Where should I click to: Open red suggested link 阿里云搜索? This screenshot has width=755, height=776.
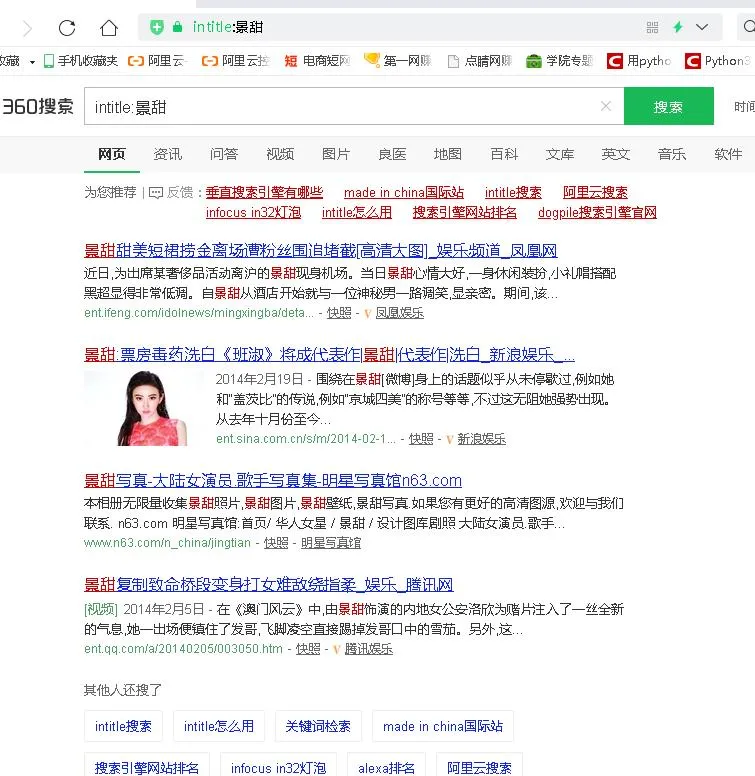(595, 192)
